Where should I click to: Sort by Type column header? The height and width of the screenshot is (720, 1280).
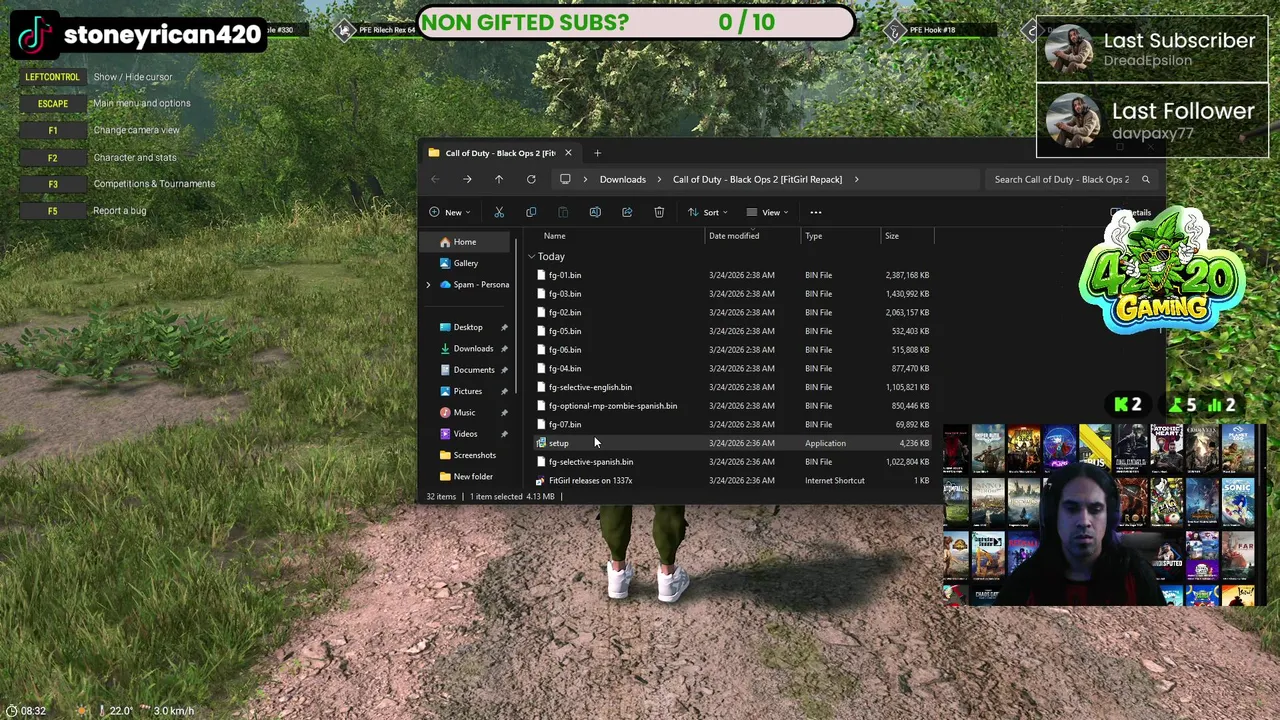814,236
